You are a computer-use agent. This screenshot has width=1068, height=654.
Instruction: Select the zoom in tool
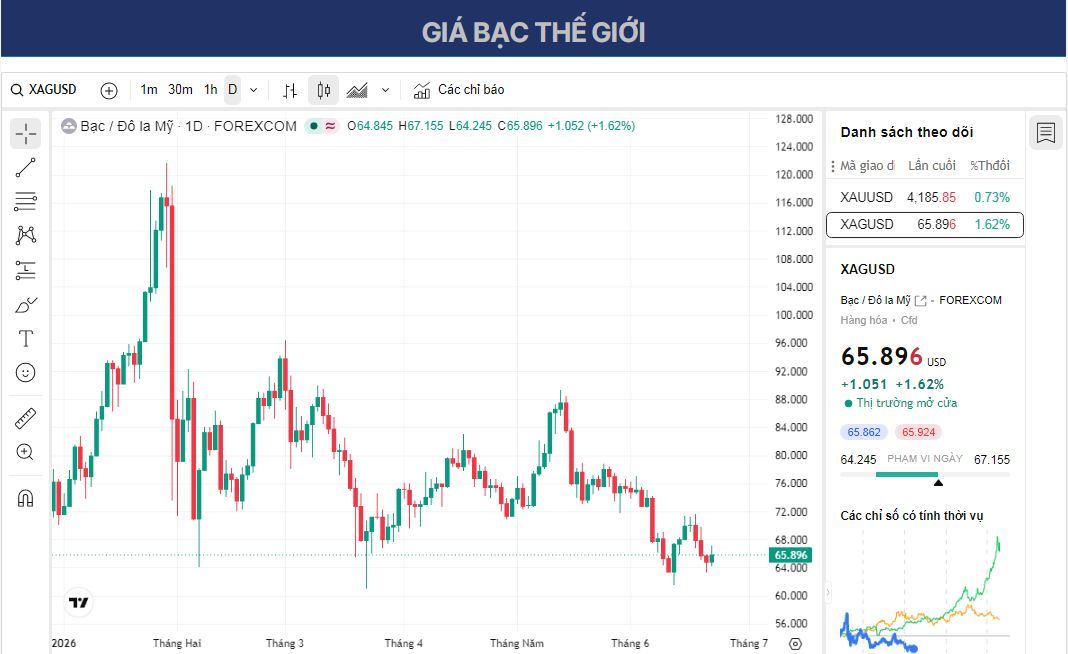click(25, 452)
